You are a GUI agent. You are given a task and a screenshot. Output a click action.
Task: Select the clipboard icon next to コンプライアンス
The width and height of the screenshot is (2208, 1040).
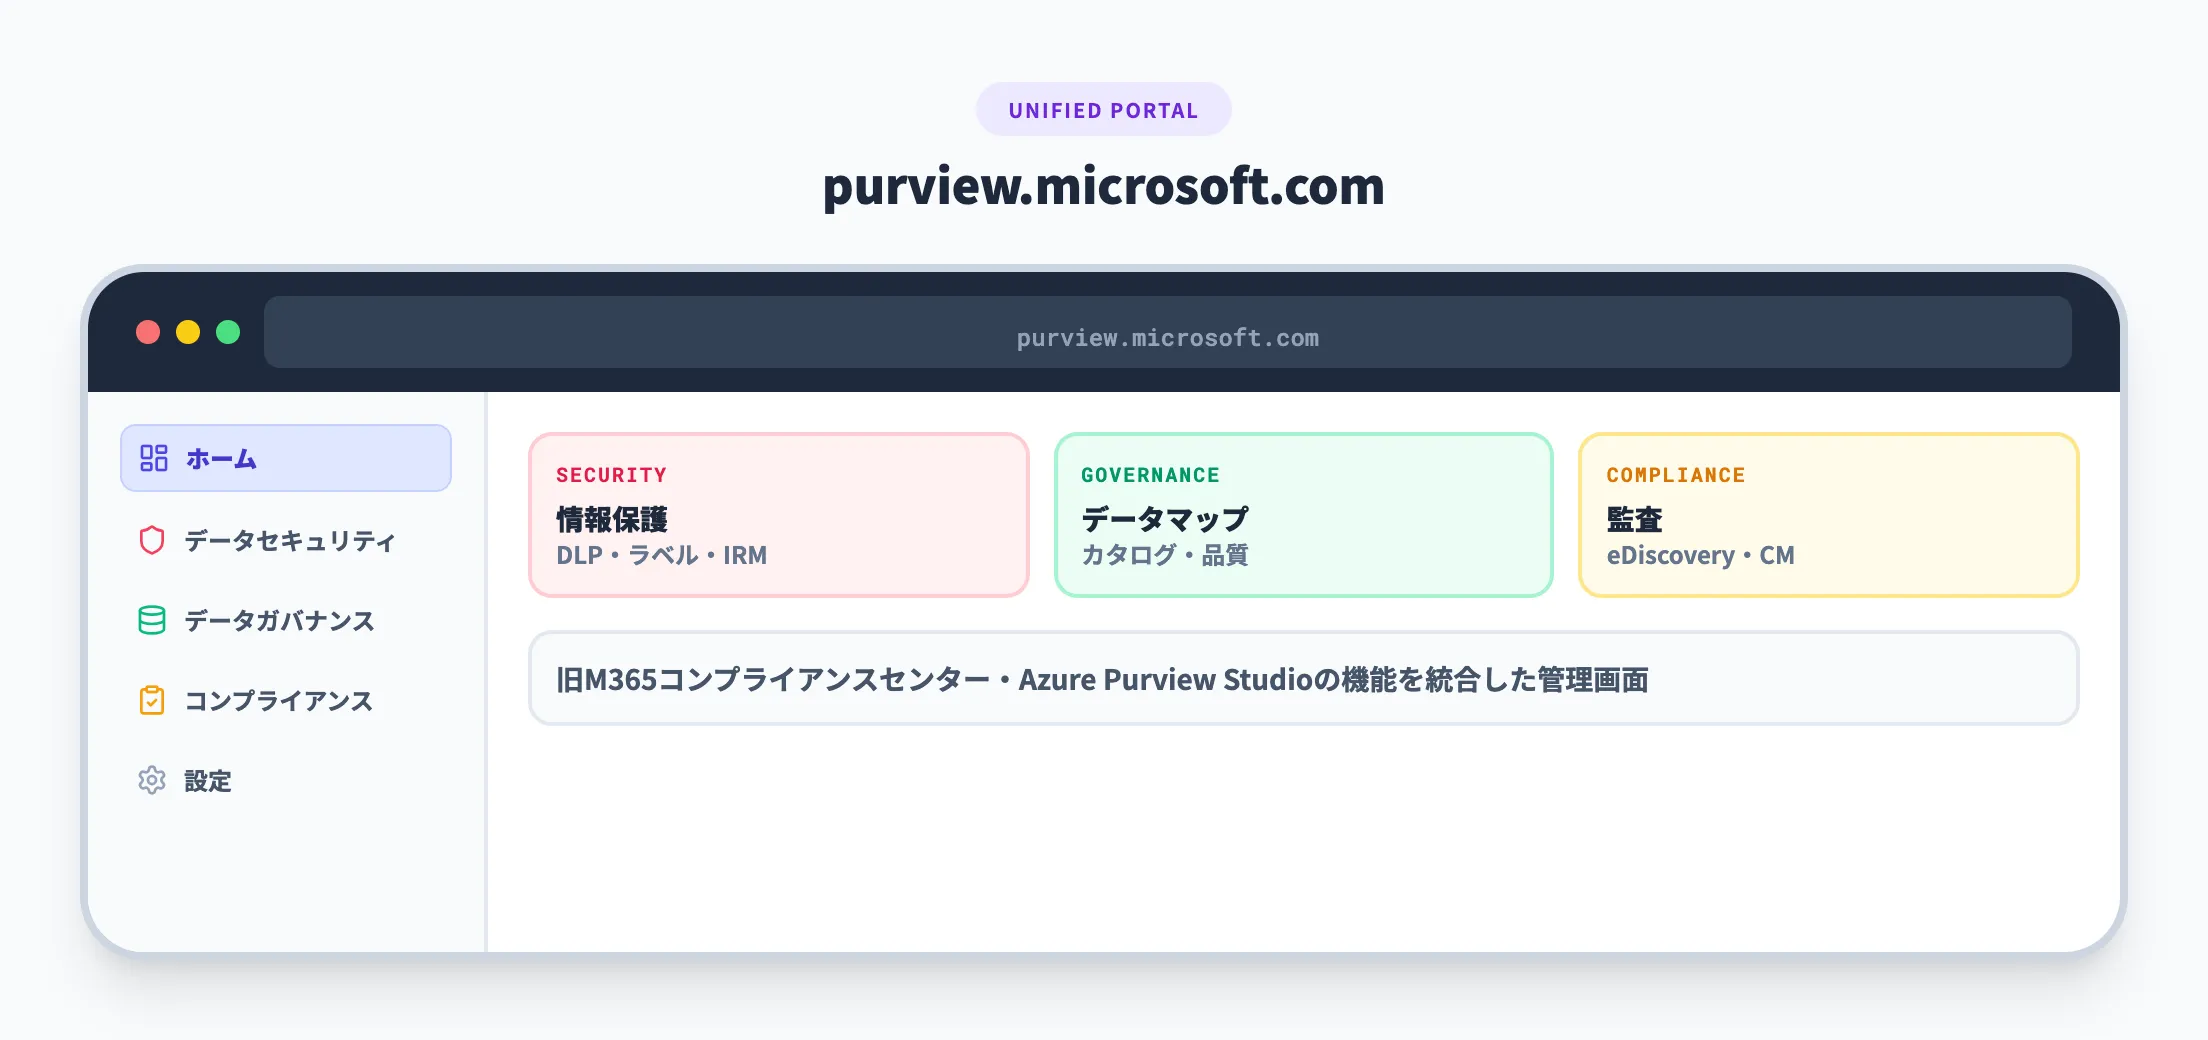152,700
